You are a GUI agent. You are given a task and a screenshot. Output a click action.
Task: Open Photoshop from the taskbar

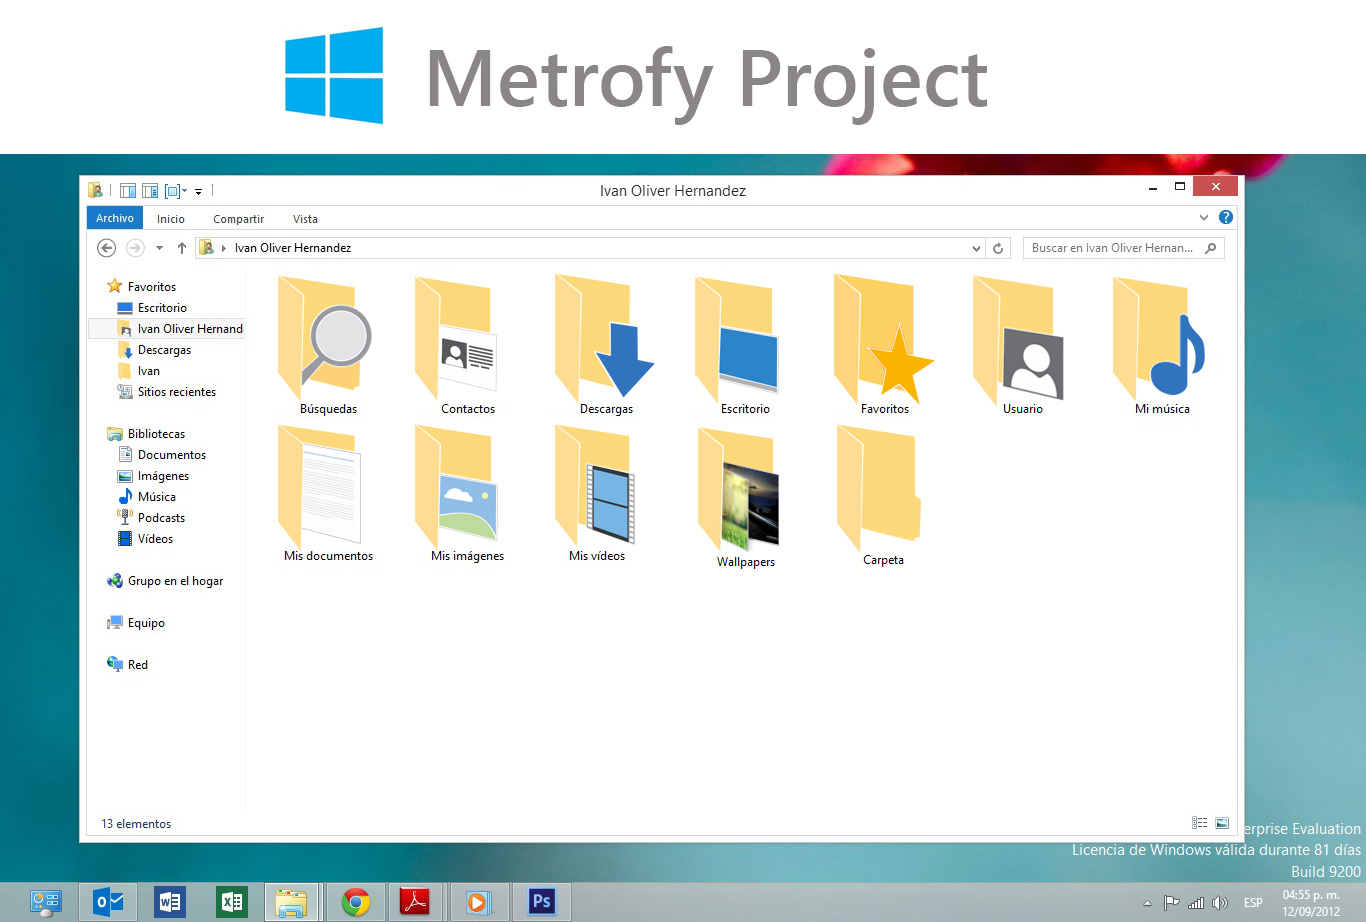pos(541,901)
